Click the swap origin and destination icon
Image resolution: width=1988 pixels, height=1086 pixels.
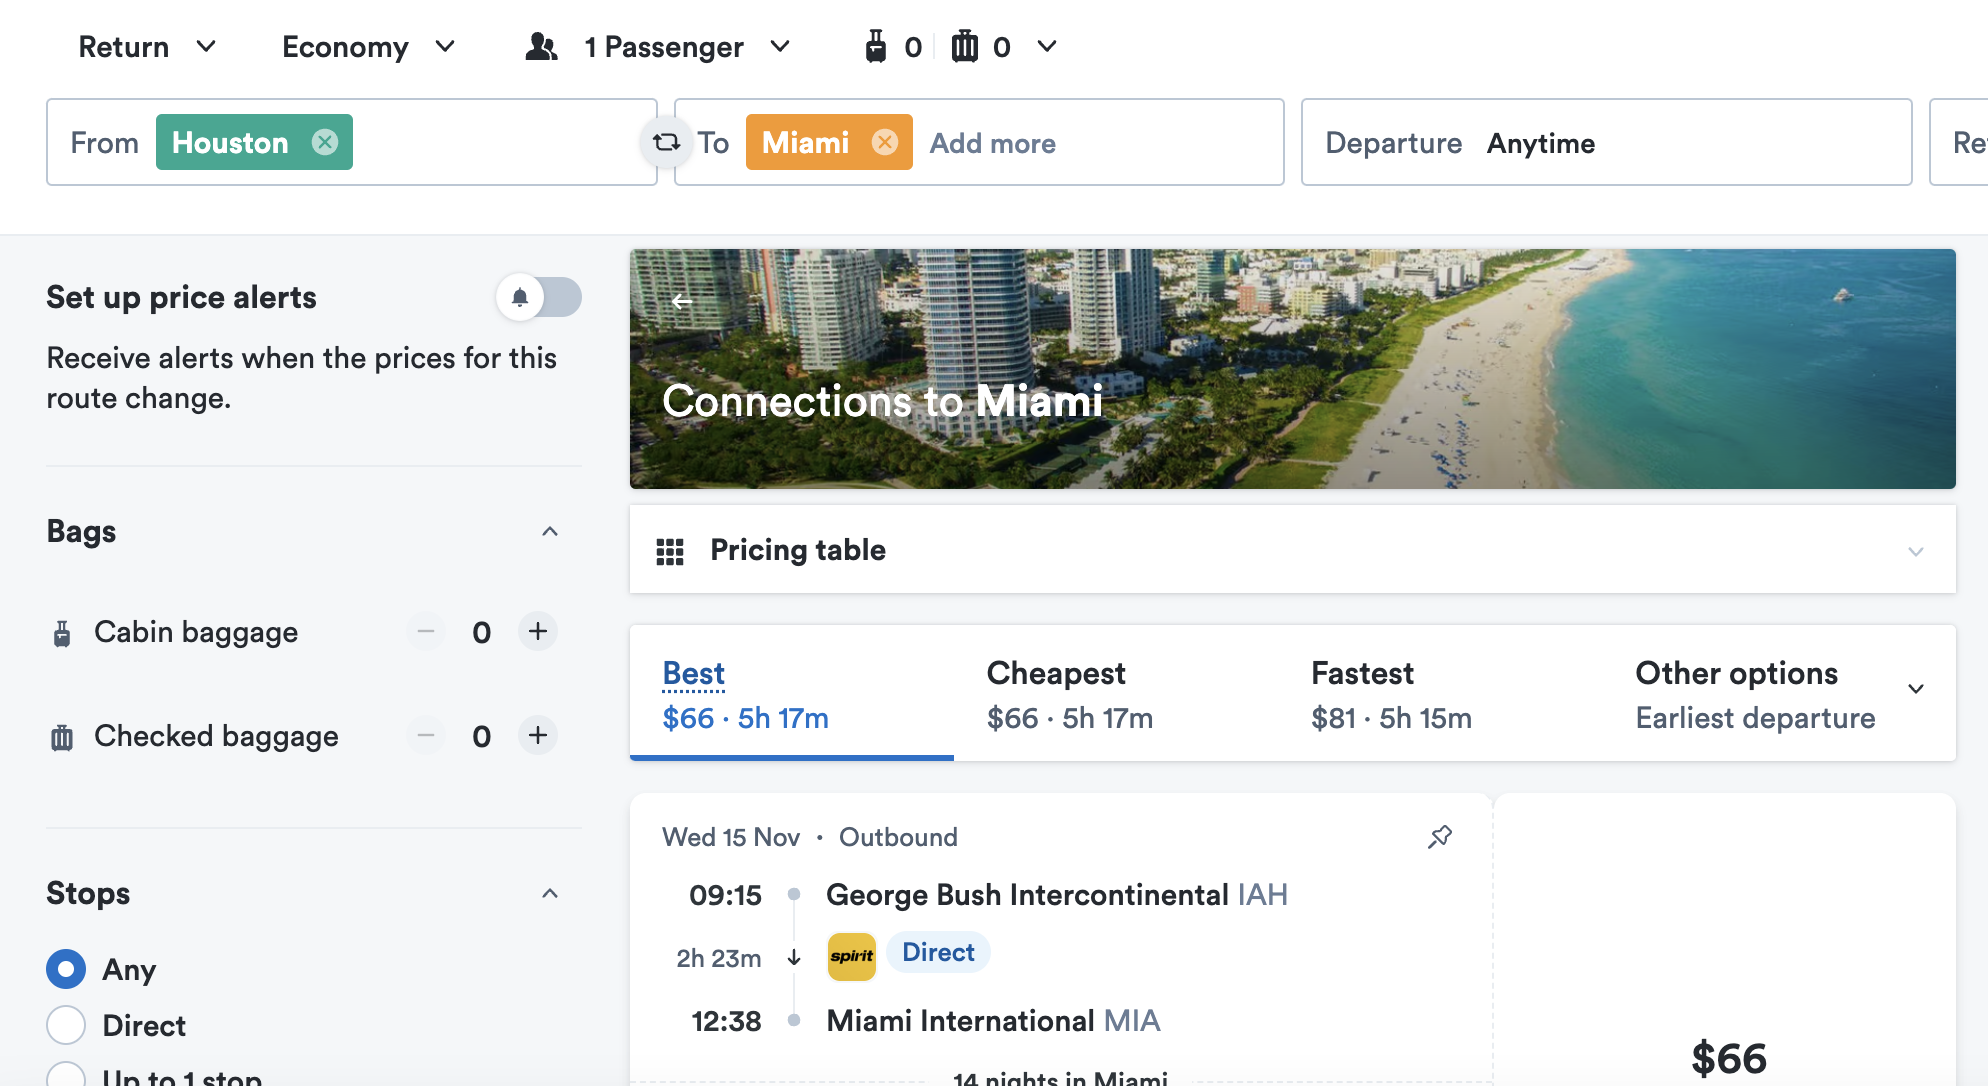click(666, 142)
